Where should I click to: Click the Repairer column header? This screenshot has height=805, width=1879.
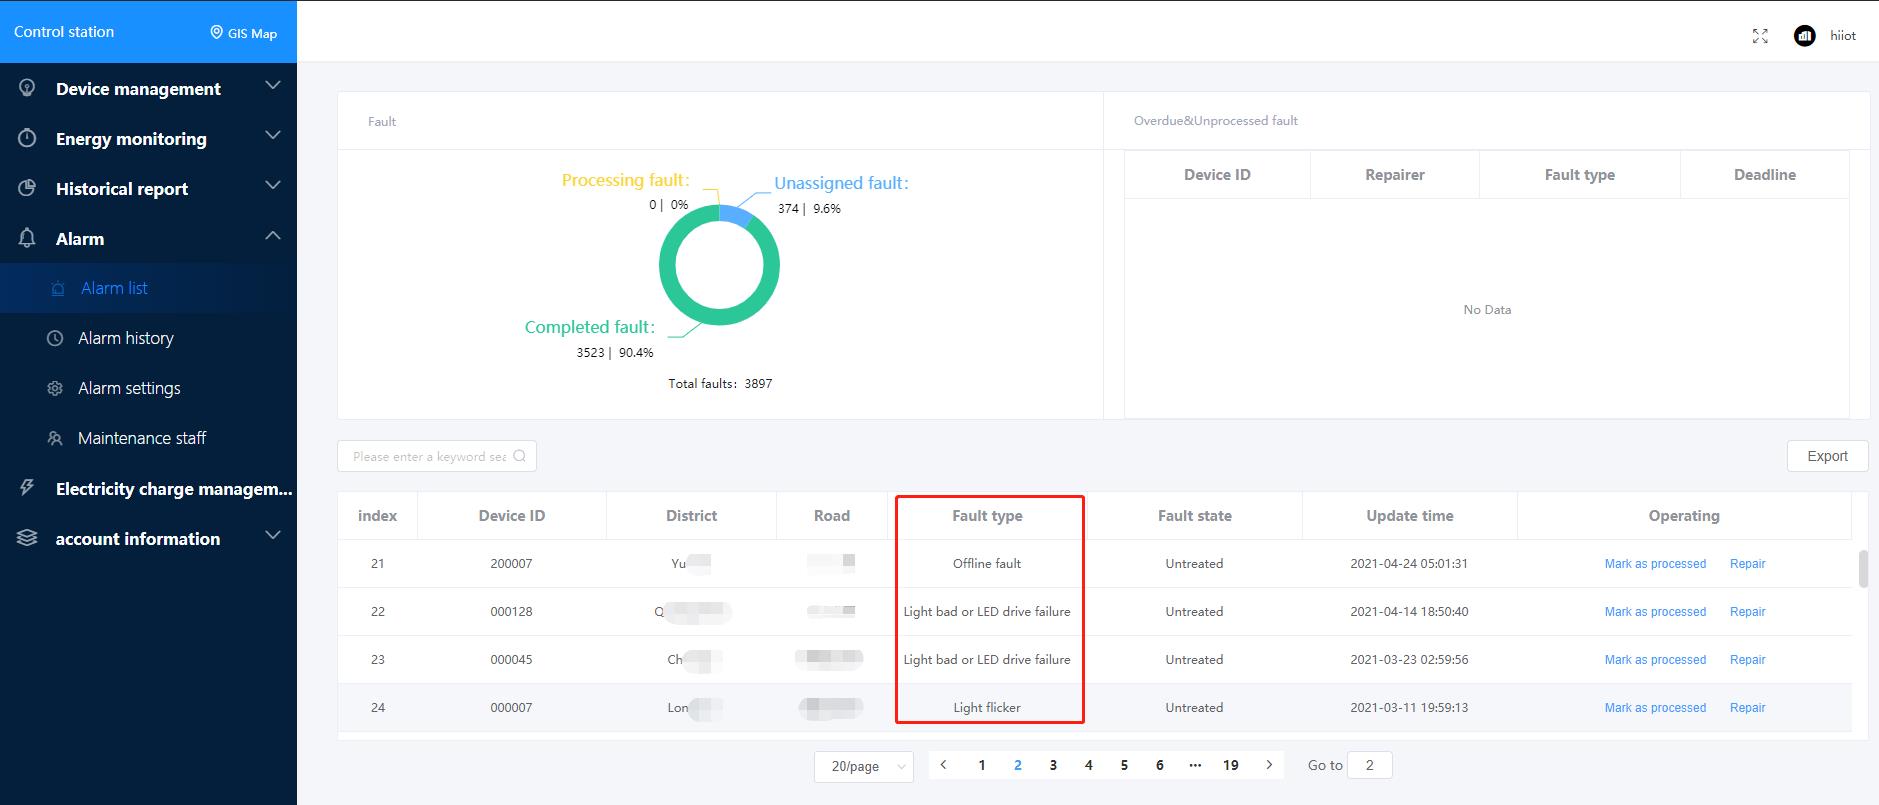coord(1395,174)
